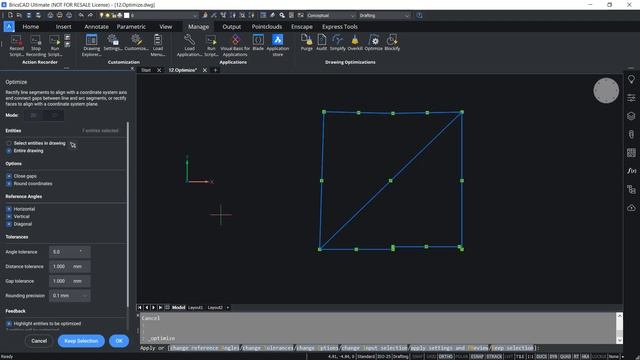This screenshot has width=640, height=360.
Task: Click the OK button
Action: click(119, 341)
